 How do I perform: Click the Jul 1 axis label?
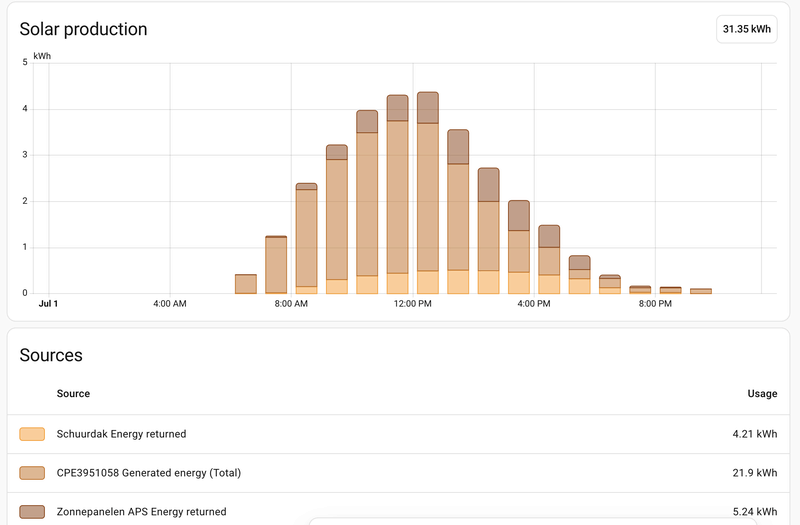(x=48, y=304)
